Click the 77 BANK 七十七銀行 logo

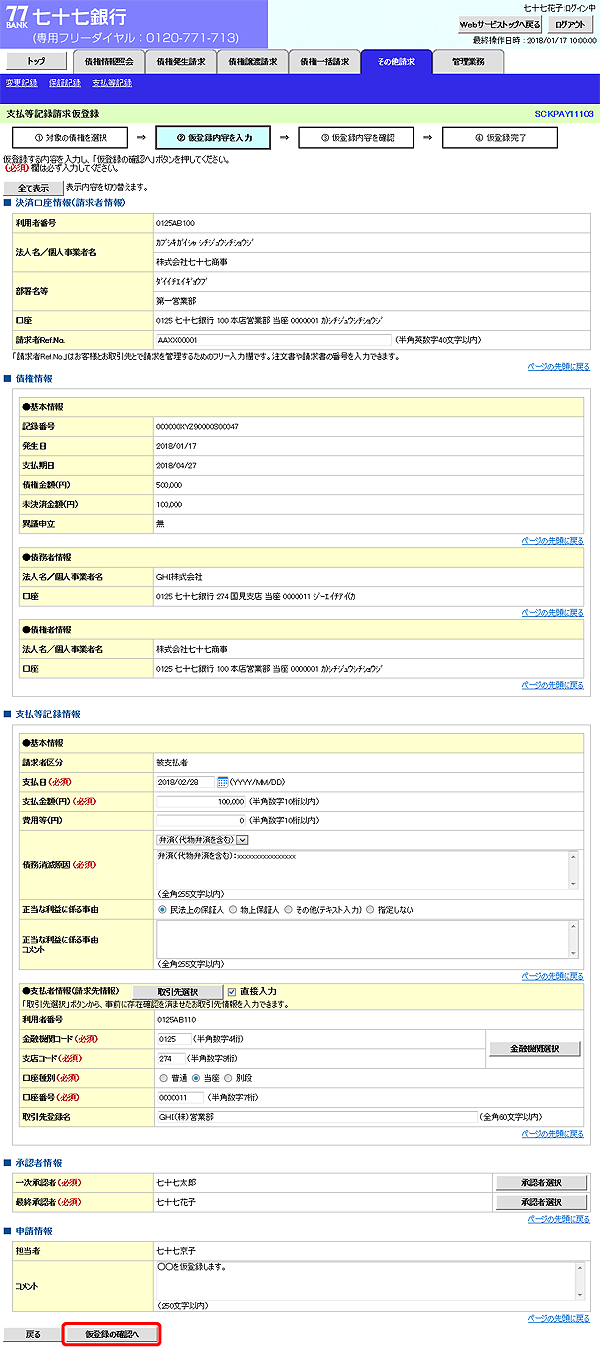pyautogui.click(x=66, y=16)
